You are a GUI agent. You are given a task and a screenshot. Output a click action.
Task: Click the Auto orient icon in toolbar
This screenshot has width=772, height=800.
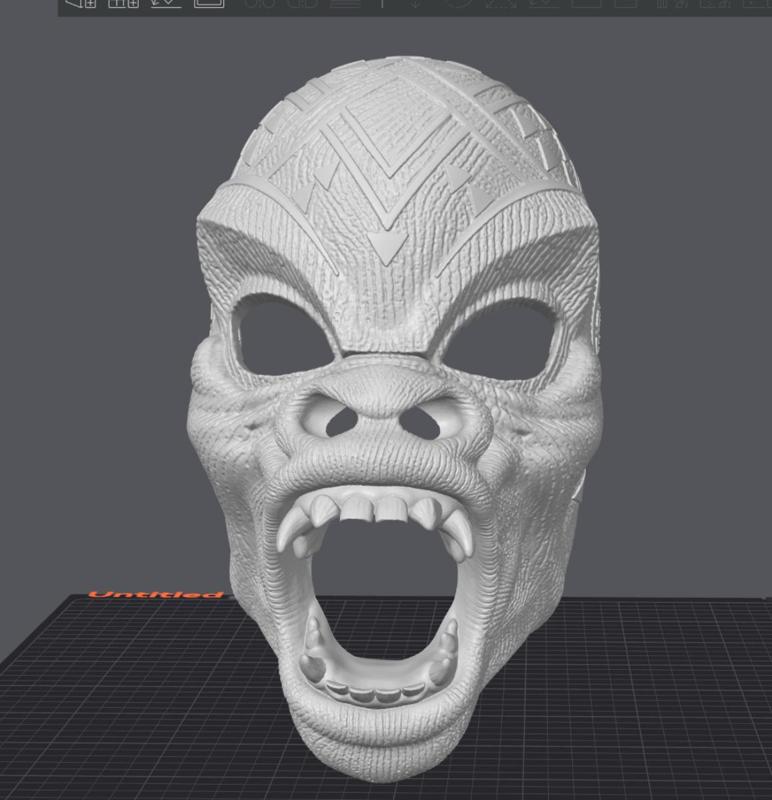166,3
